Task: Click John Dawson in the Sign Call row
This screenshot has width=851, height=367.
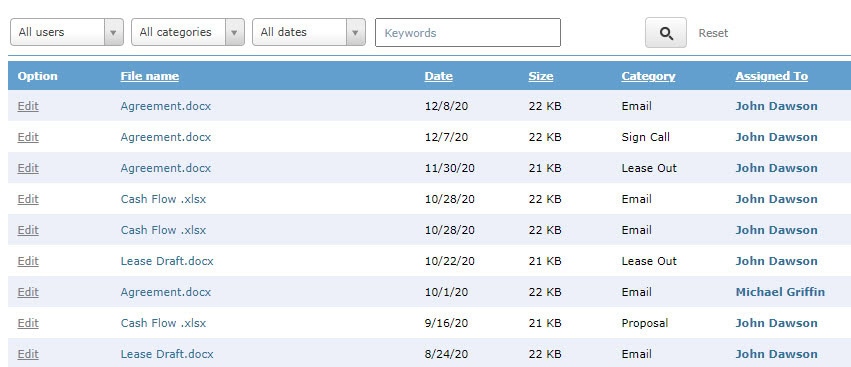Action: point(776,137)
